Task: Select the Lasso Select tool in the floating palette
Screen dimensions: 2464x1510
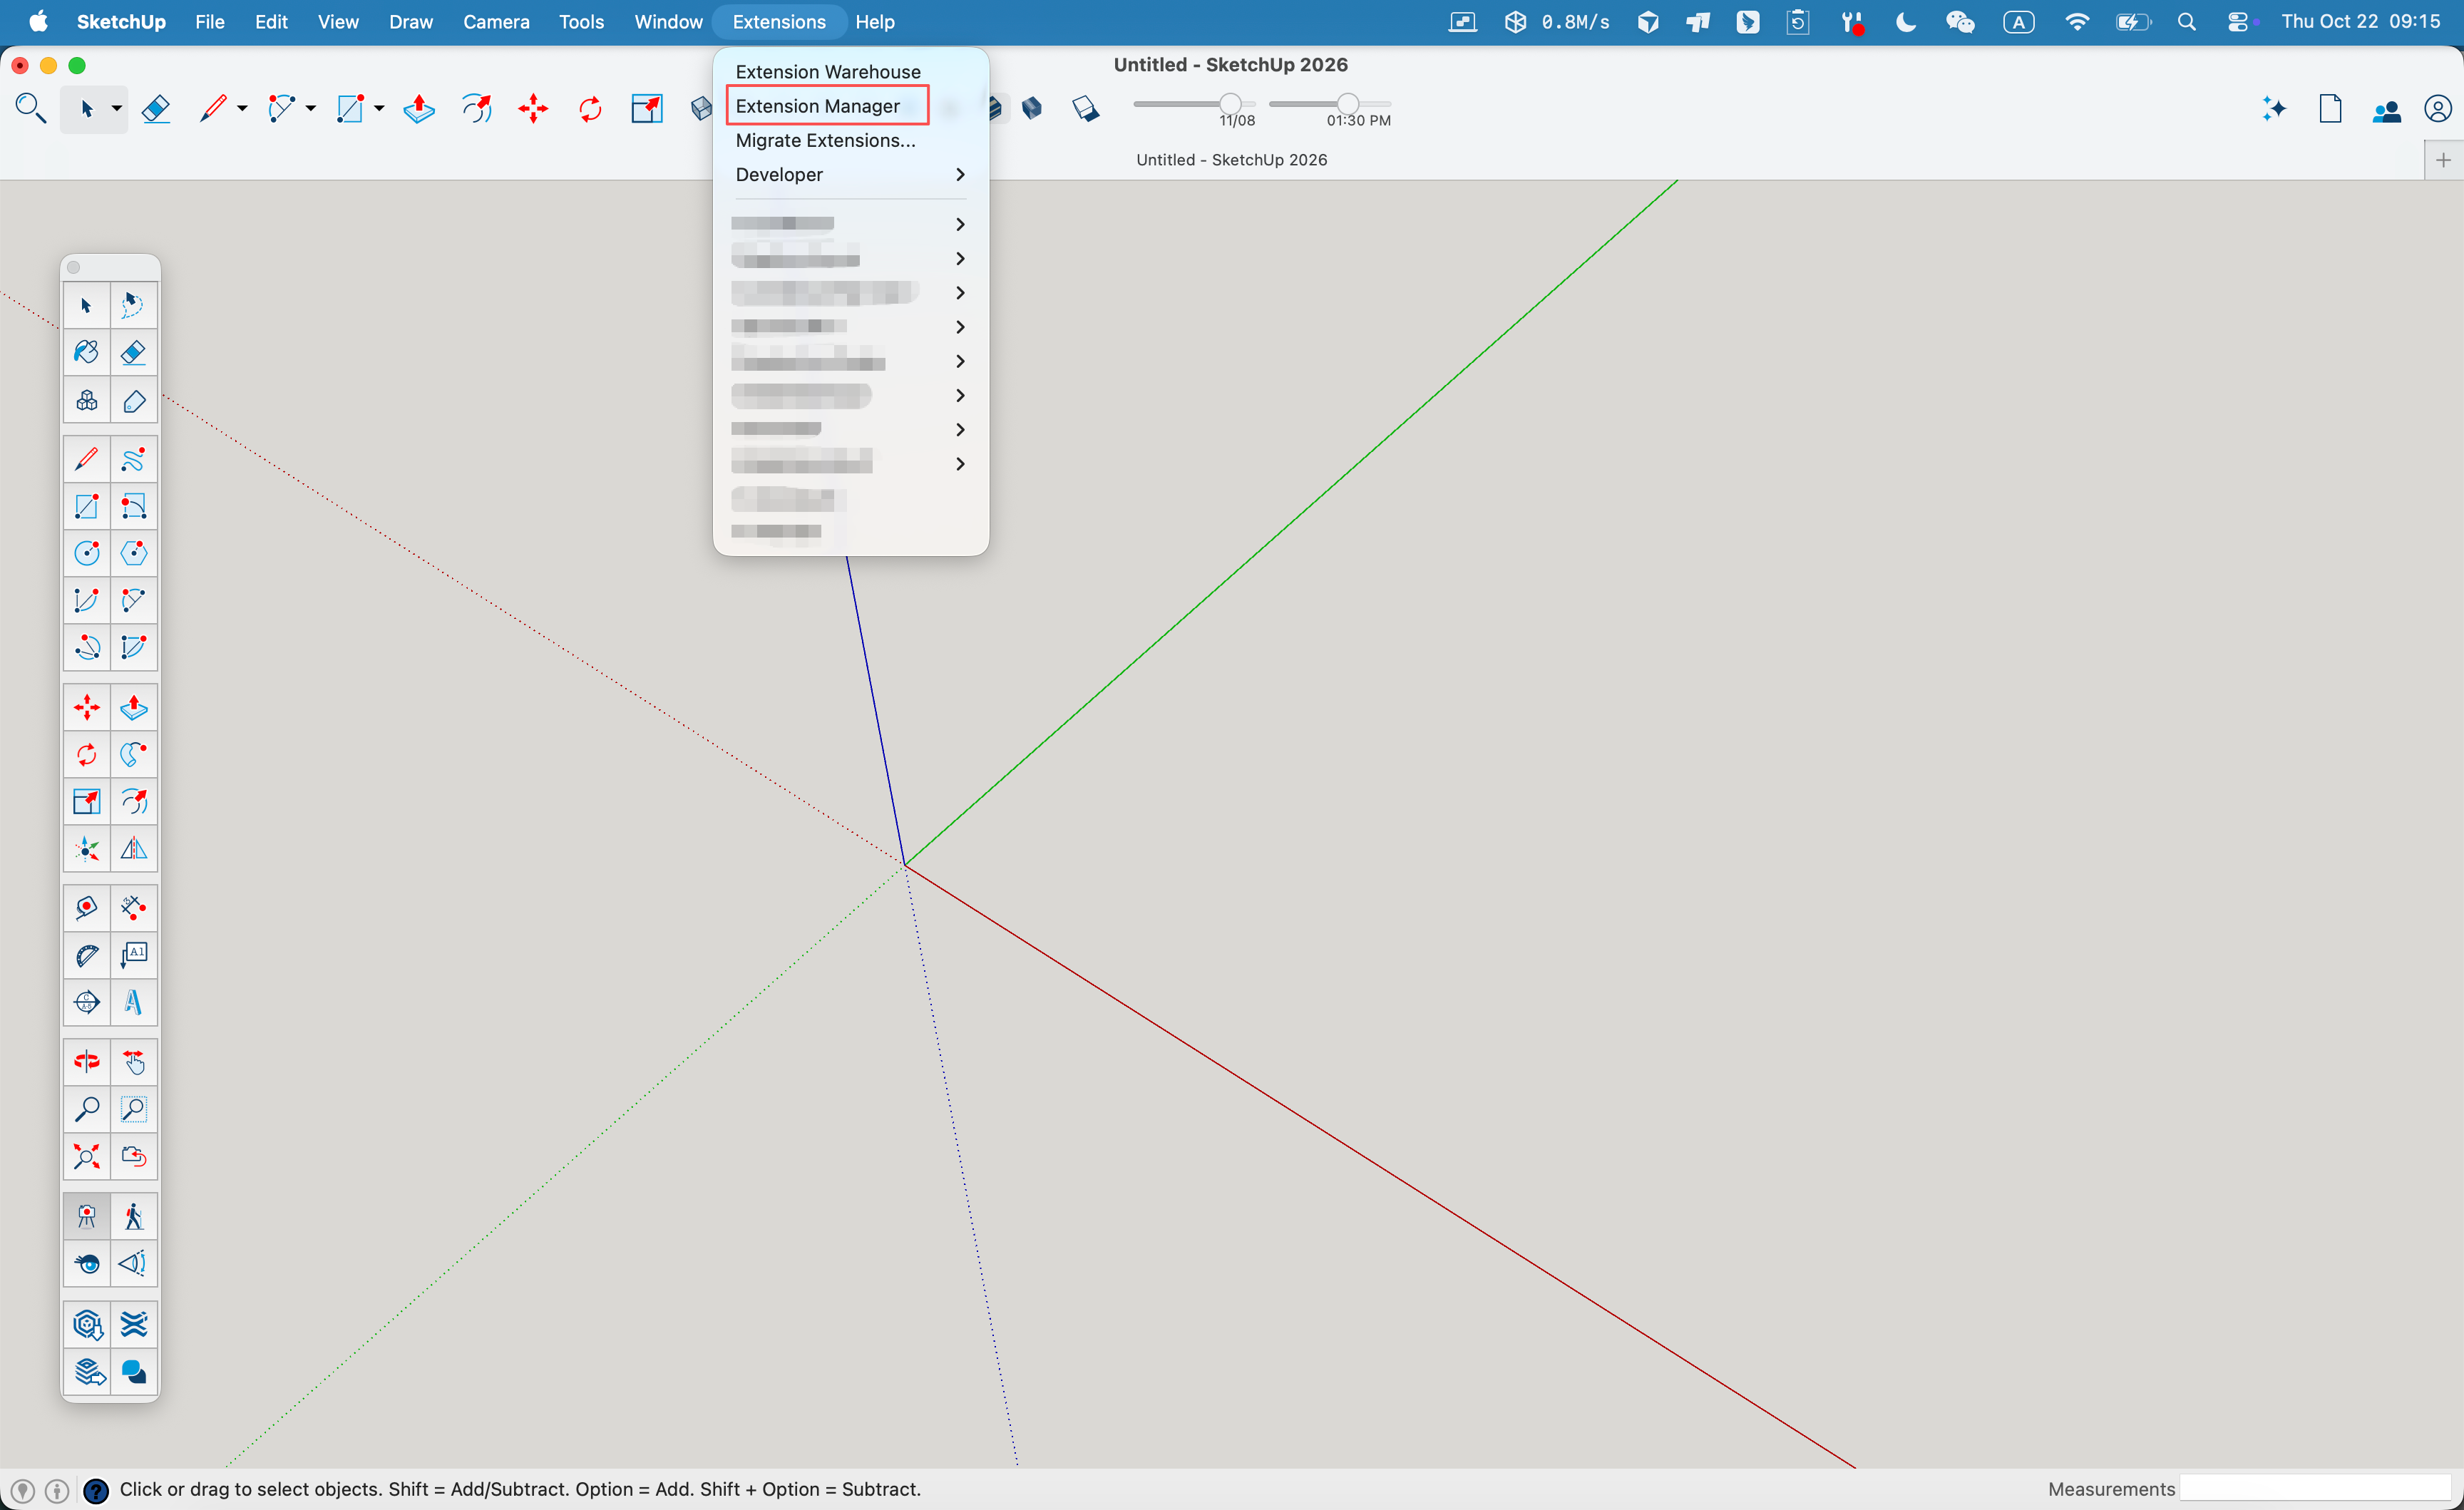Action: click(x=133, y=305)
